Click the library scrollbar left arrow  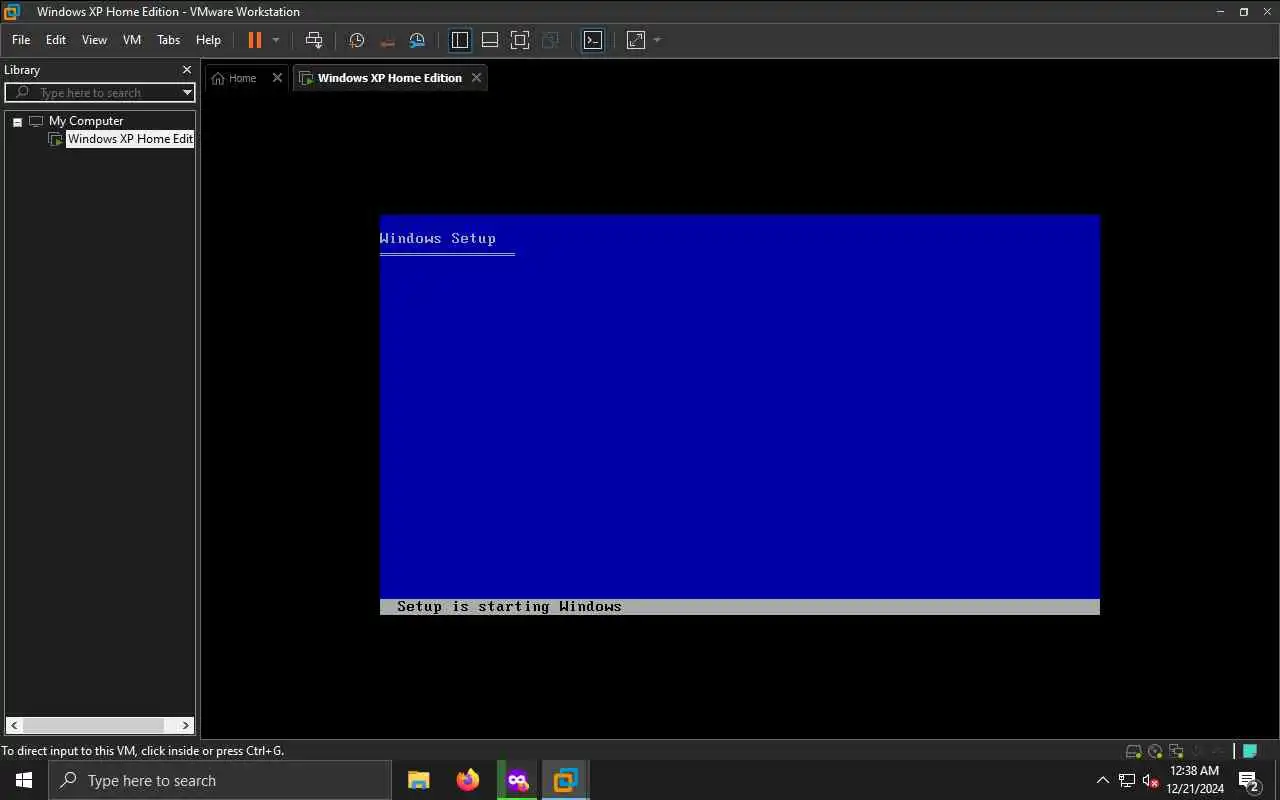(14, 725)
